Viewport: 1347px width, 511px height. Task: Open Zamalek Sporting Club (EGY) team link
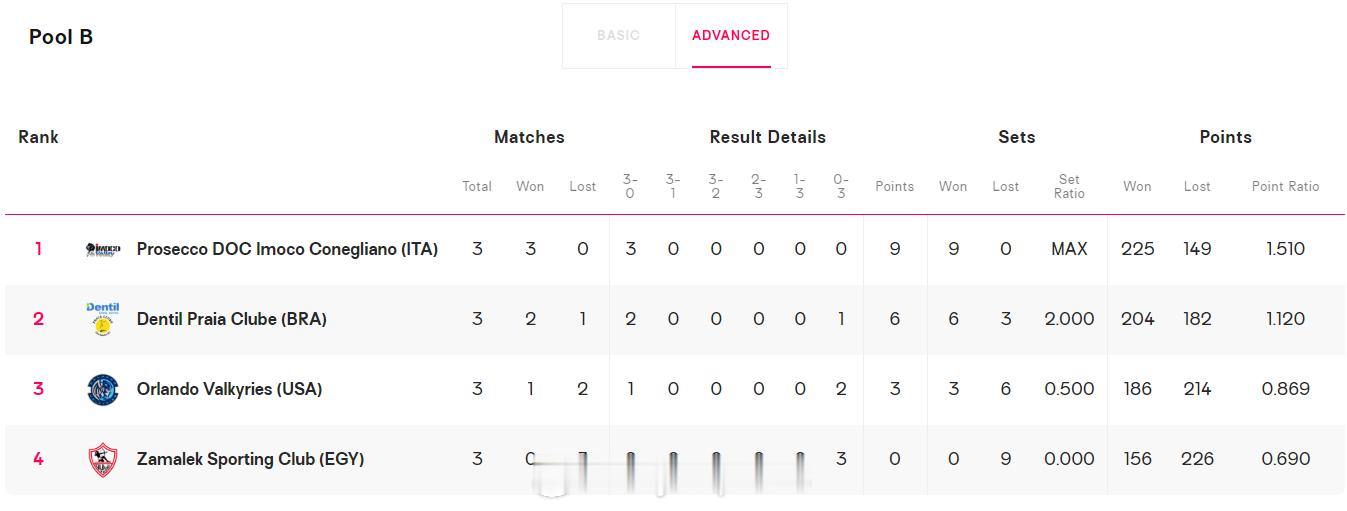250,459
